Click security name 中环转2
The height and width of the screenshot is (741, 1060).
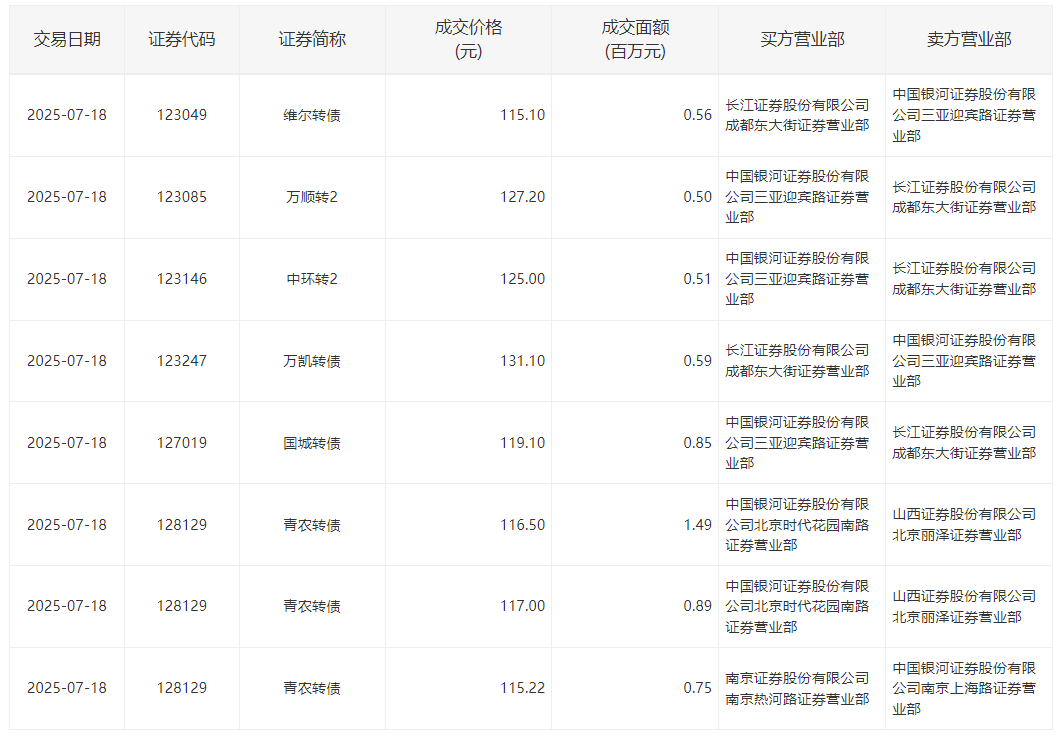312,279
